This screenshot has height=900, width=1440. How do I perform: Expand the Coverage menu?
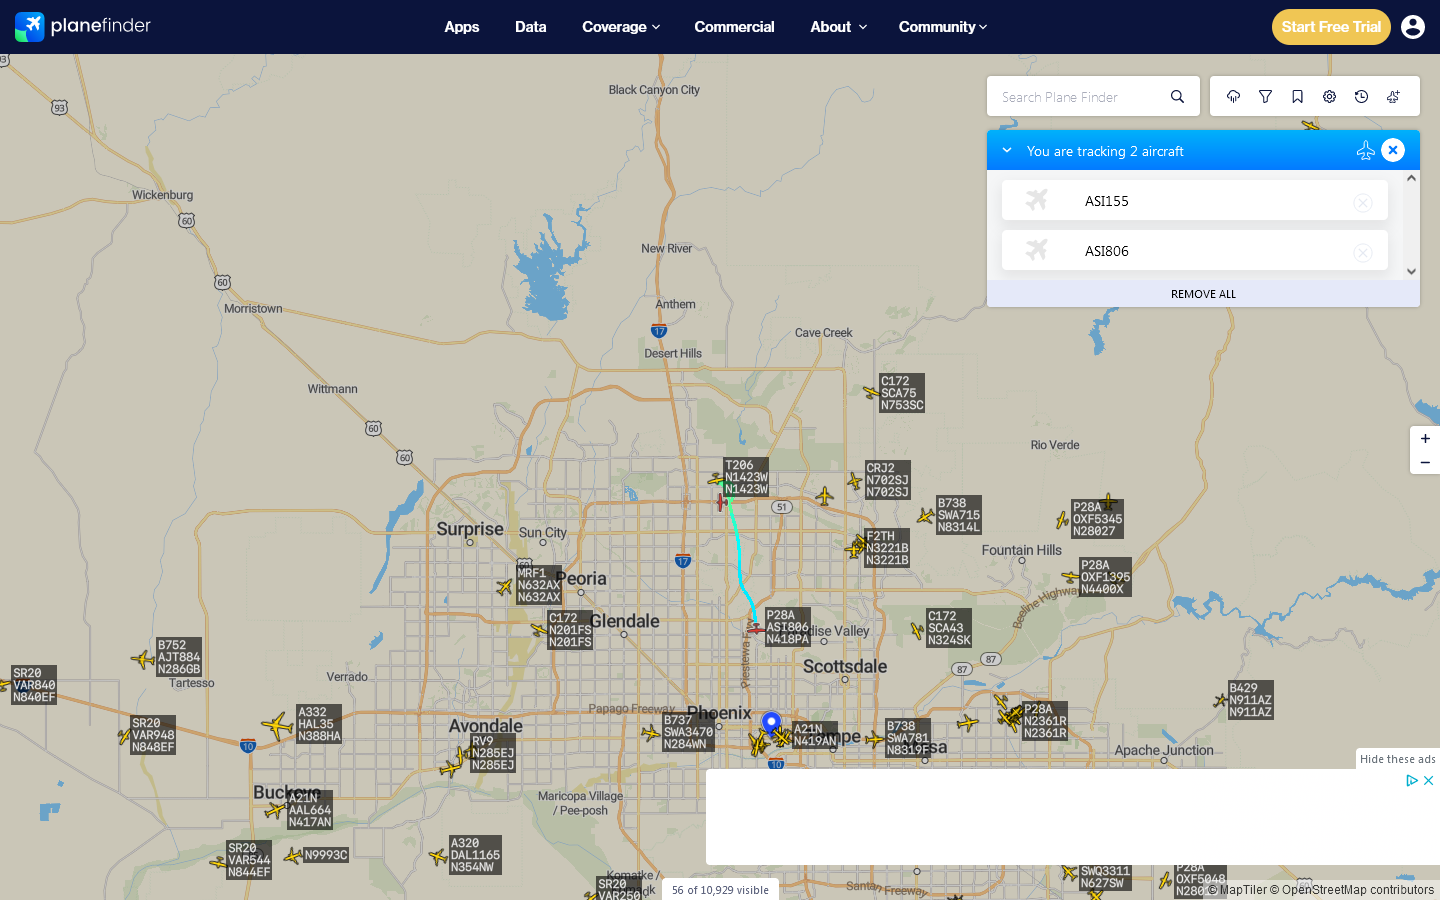coord(621,27)
